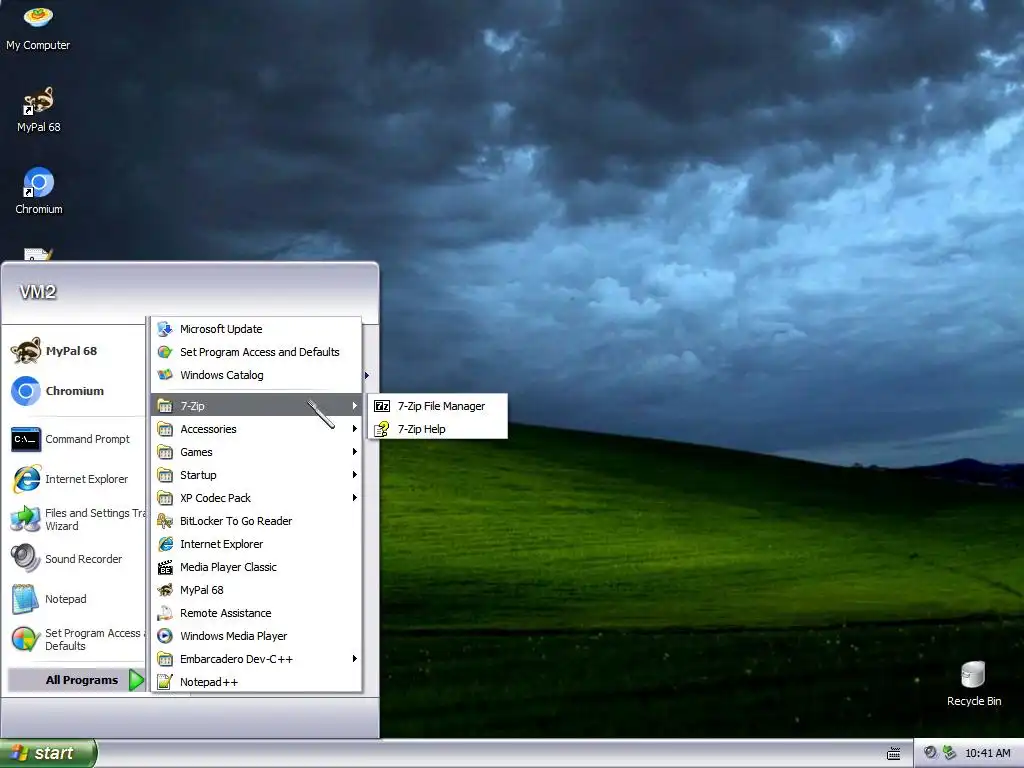
Task: Select Embarcadero Dev-C++ folder entry
Action: 256,659
